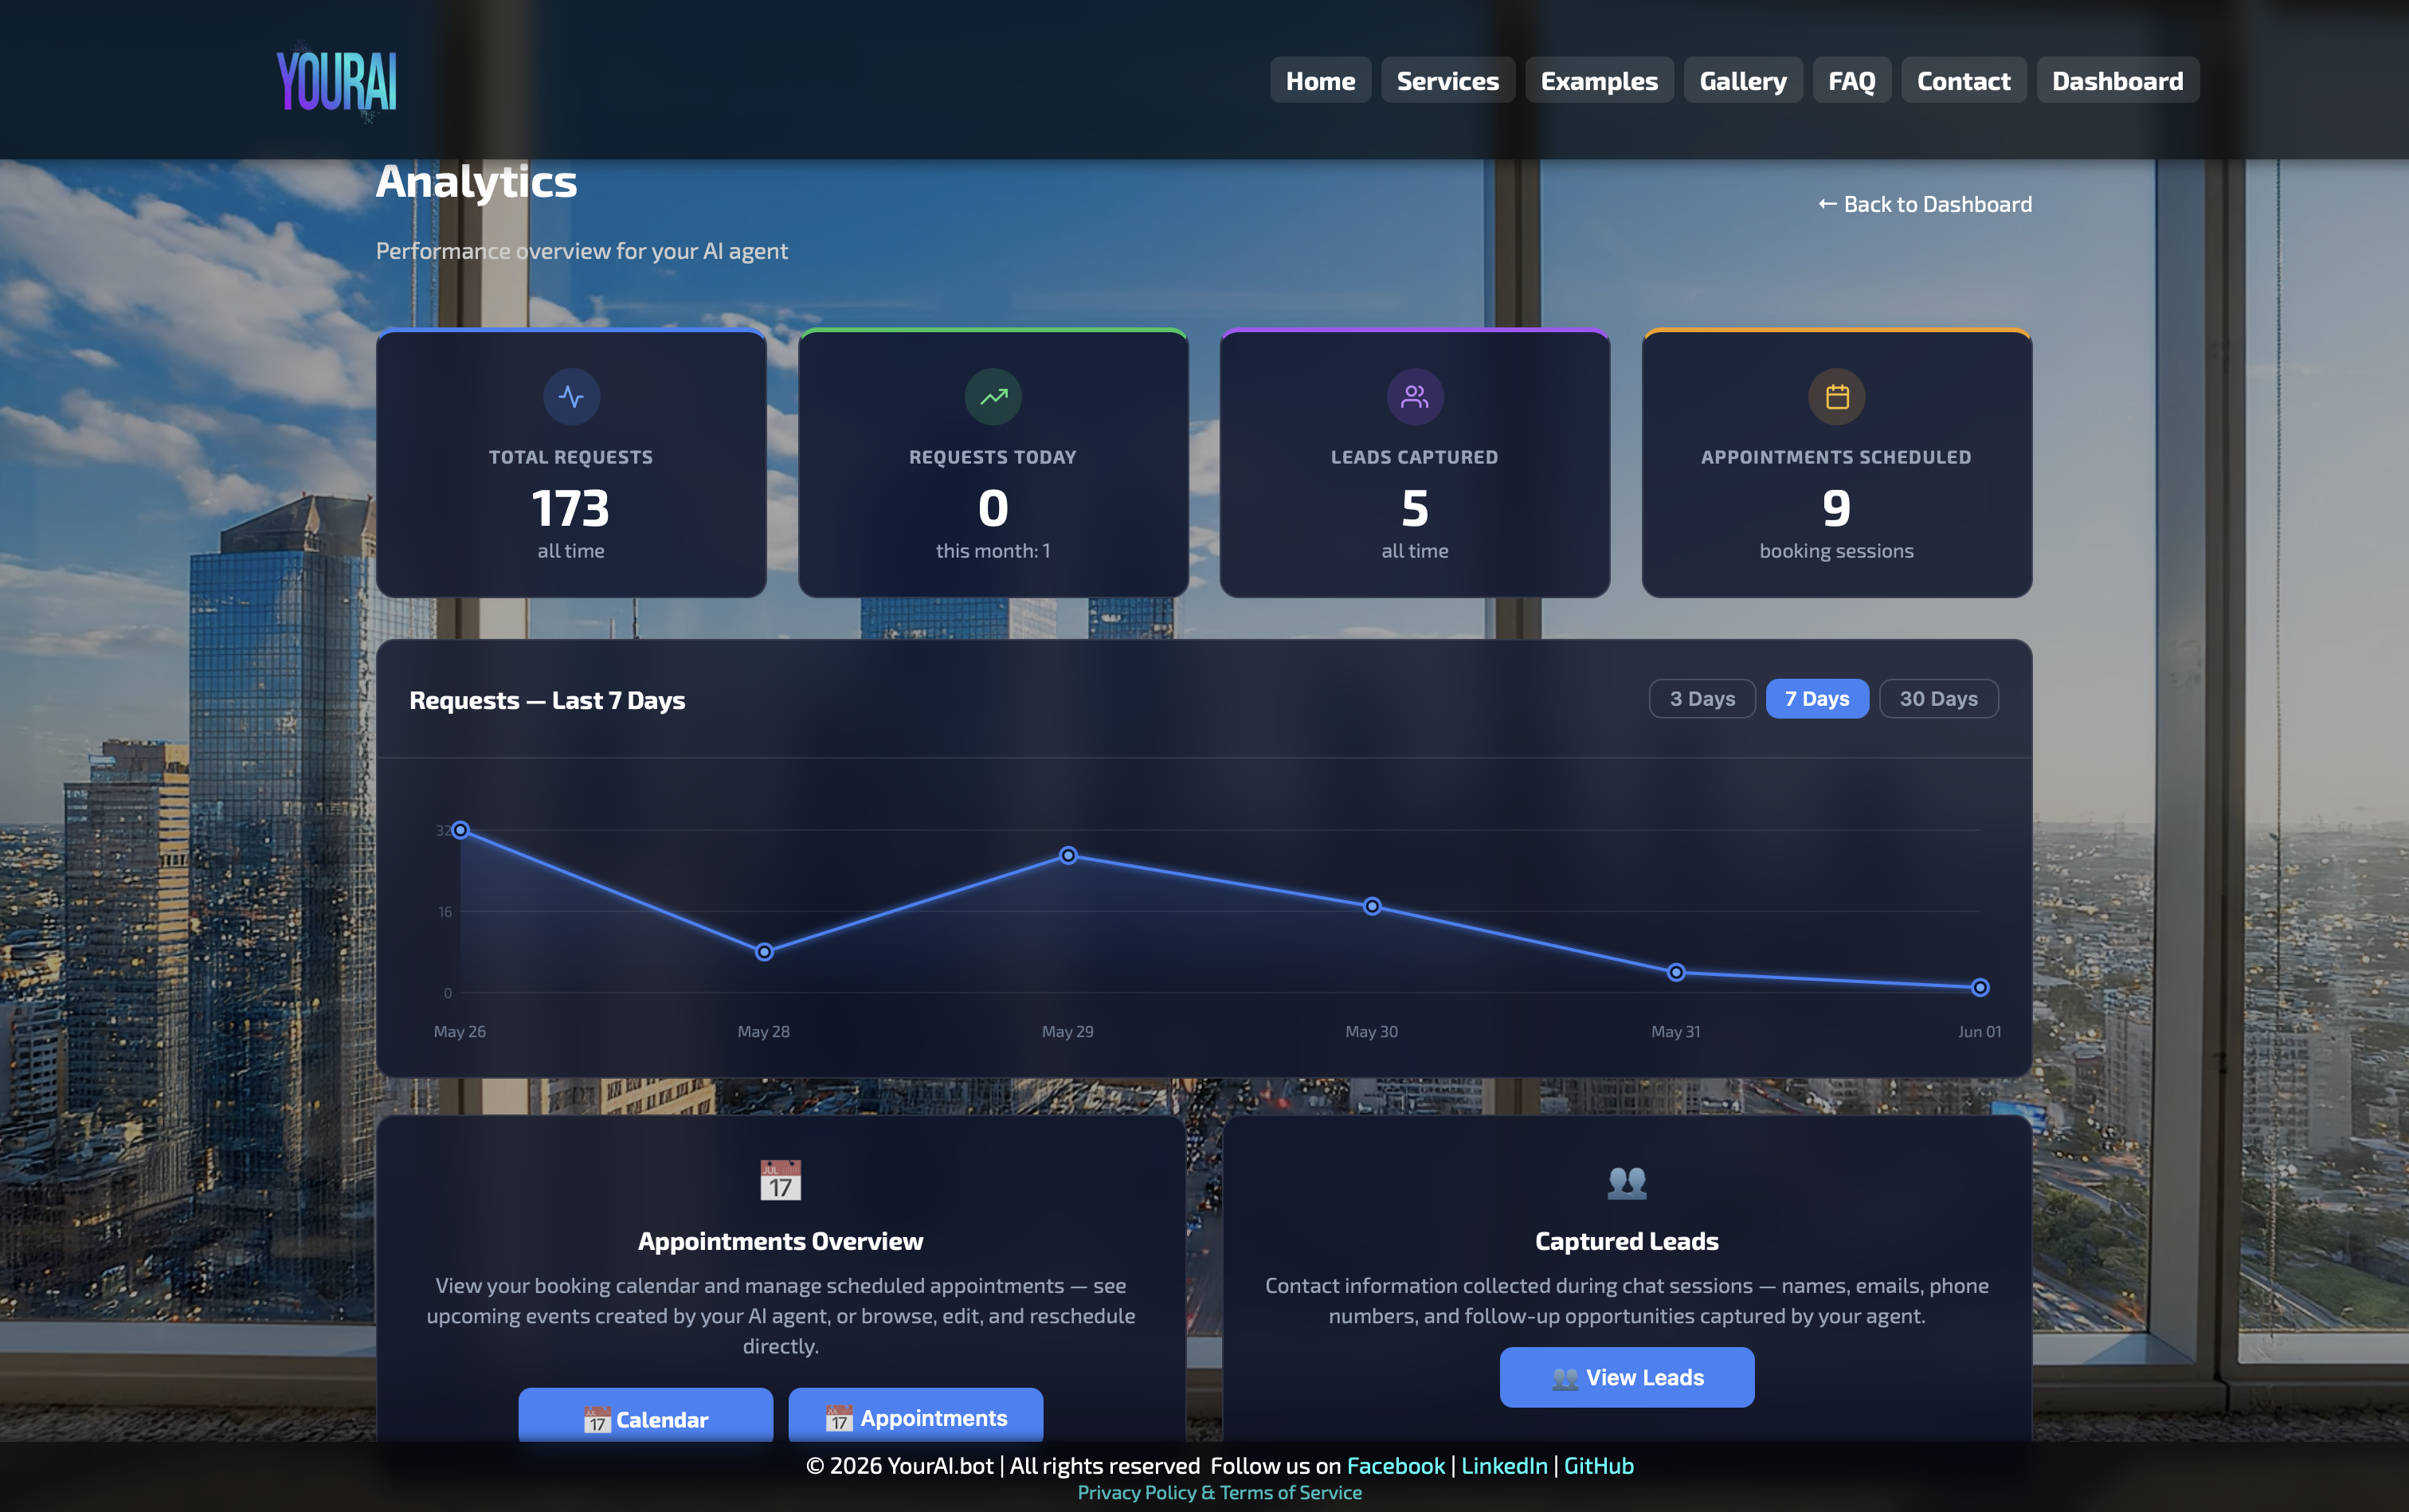2409x1512 pixels.
Task: Open the FAQ nav item
Action: 1851,80
